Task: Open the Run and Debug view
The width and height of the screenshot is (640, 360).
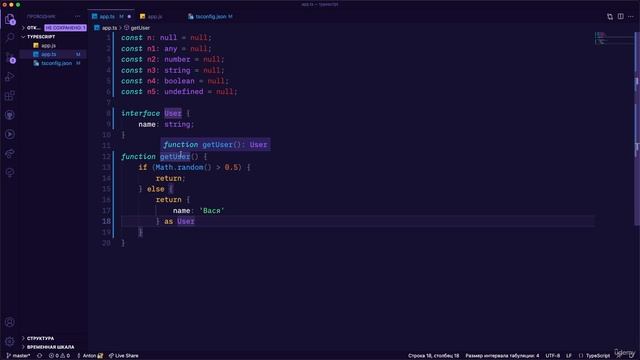Action: pyautogui.click(x=10, y=76)
